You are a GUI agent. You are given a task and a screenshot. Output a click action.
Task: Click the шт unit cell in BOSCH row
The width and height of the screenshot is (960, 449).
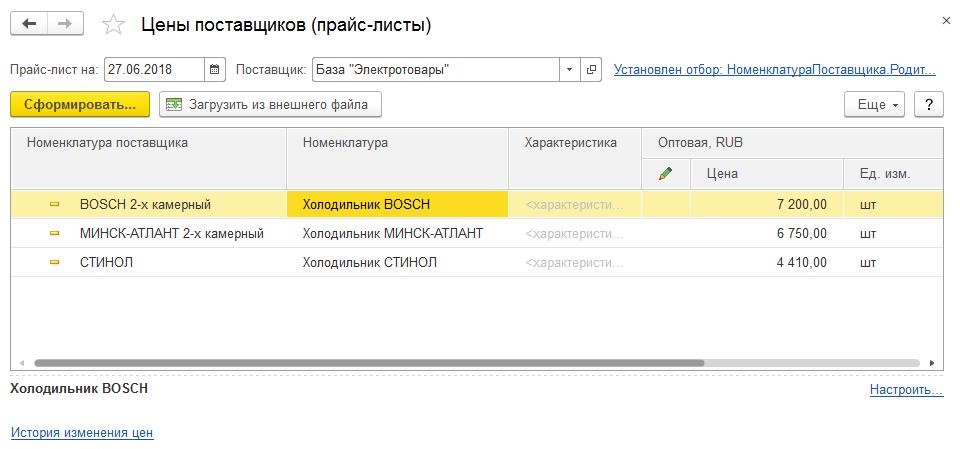coord(893,204)
